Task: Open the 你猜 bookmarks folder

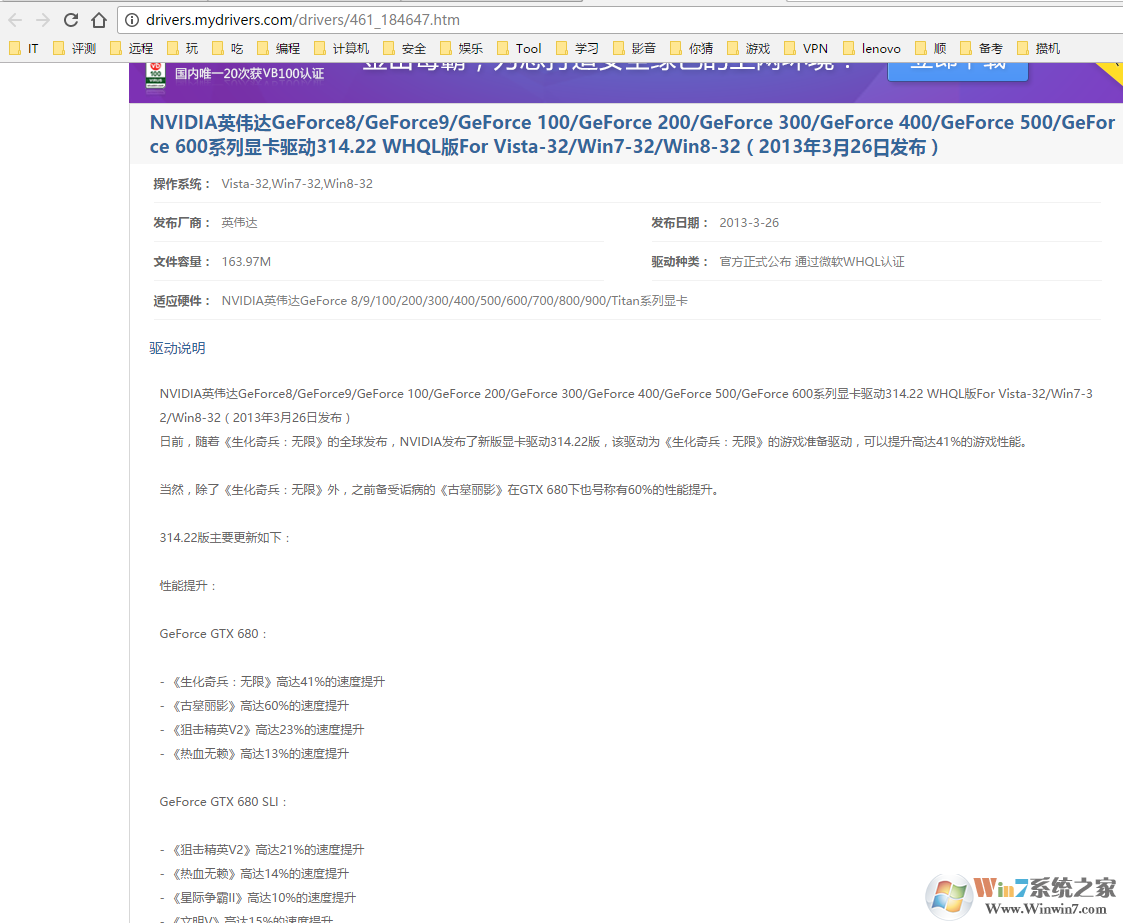Action: click(691, 48)
